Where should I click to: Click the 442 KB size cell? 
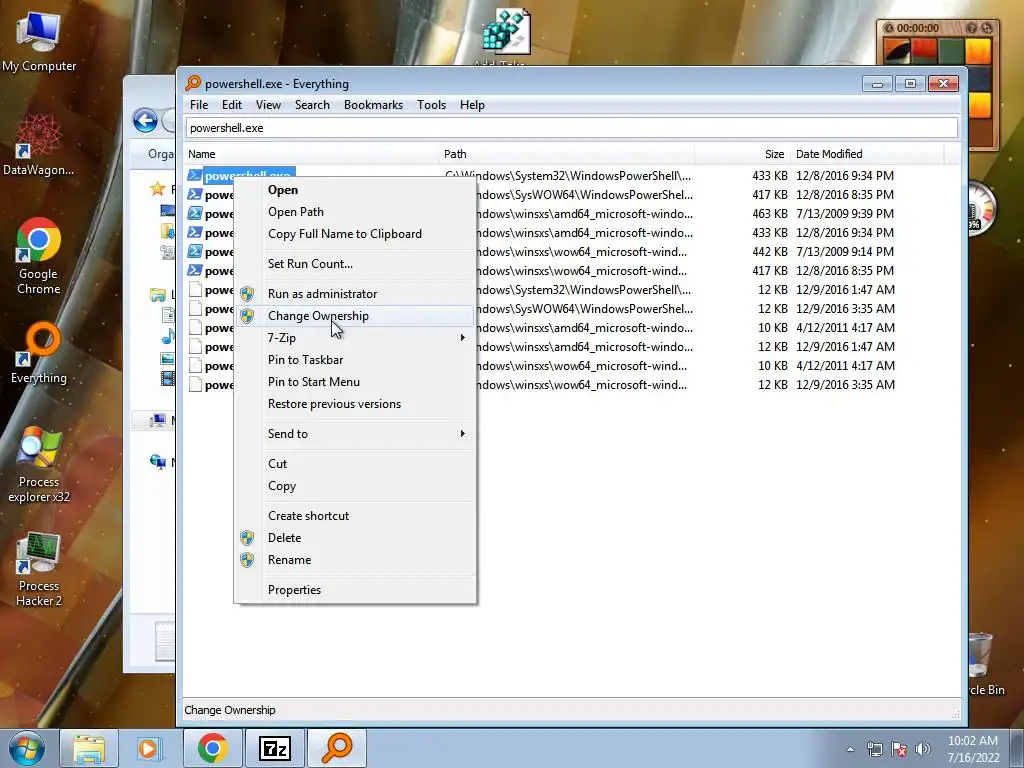pyautogui.click(x=770, y=252)
